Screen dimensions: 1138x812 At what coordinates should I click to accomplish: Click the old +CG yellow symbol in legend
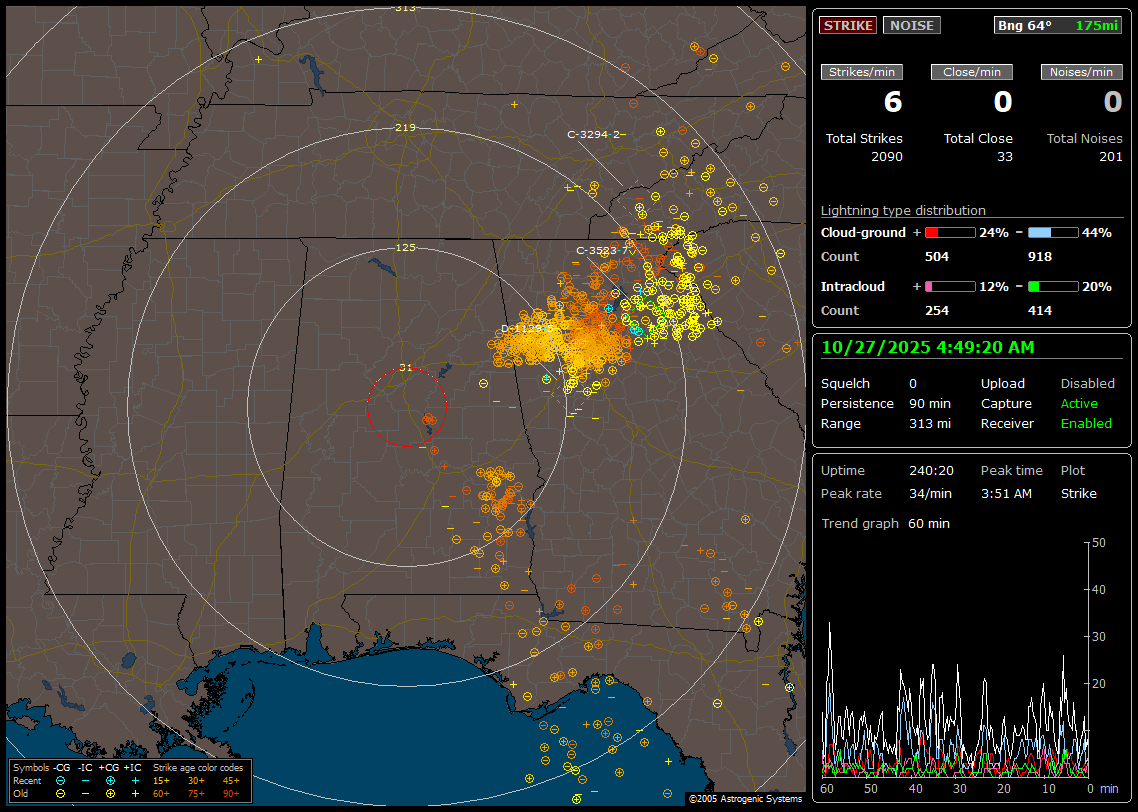[x=110, y=793]
